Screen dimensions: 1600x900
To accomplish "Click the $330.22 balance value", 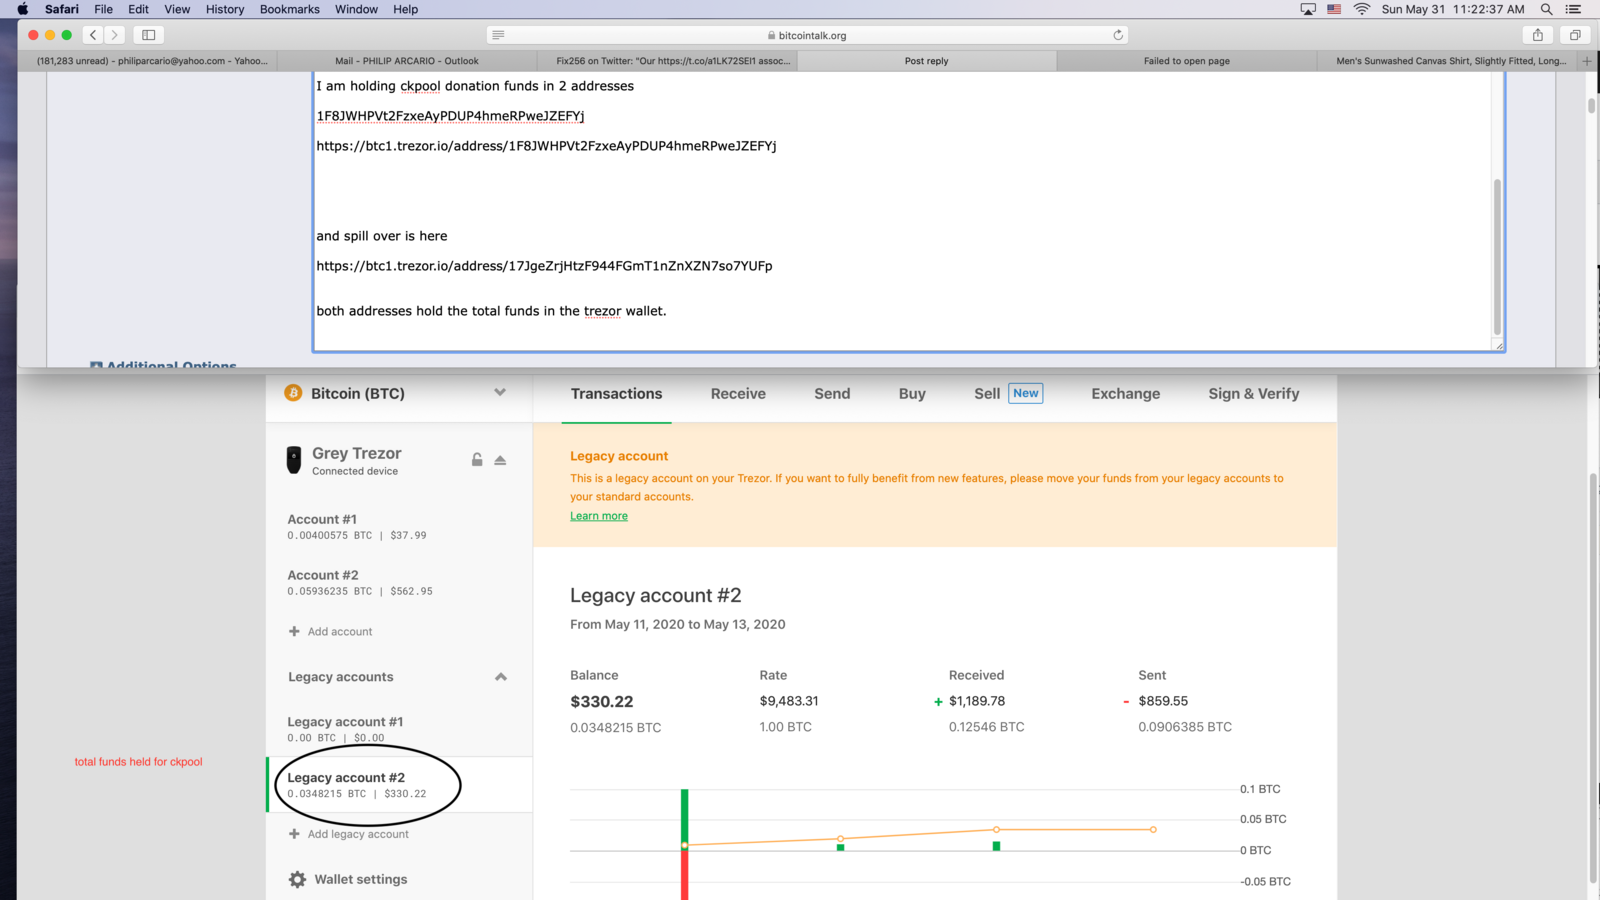I will point(601,702).
